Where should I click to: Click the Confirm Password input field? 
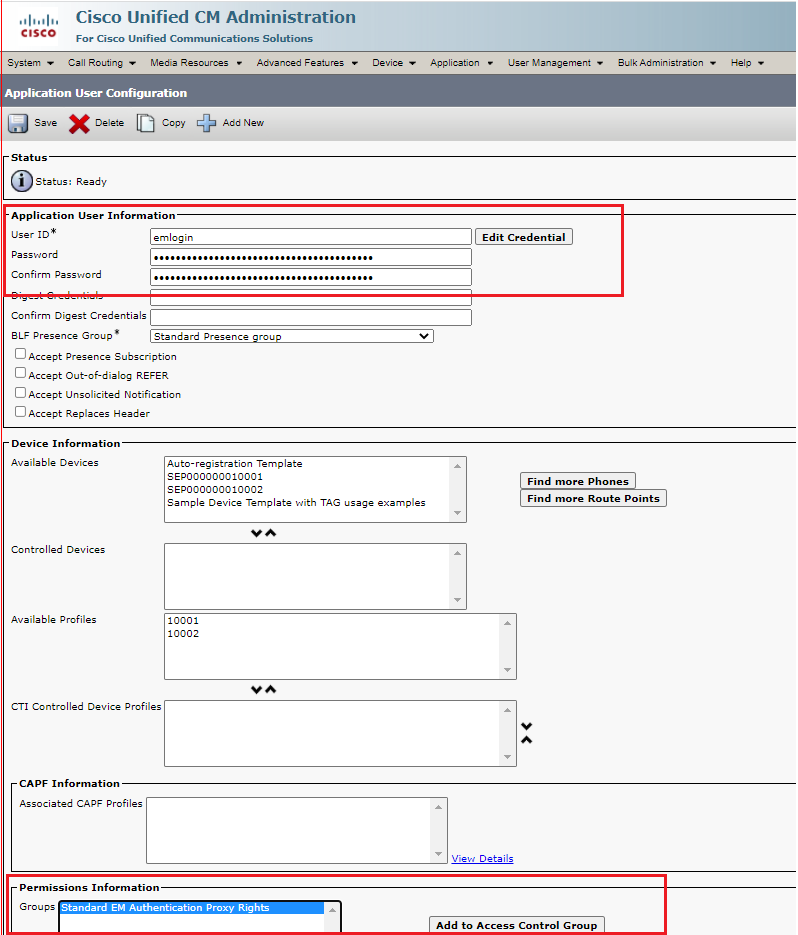(311, 277)
